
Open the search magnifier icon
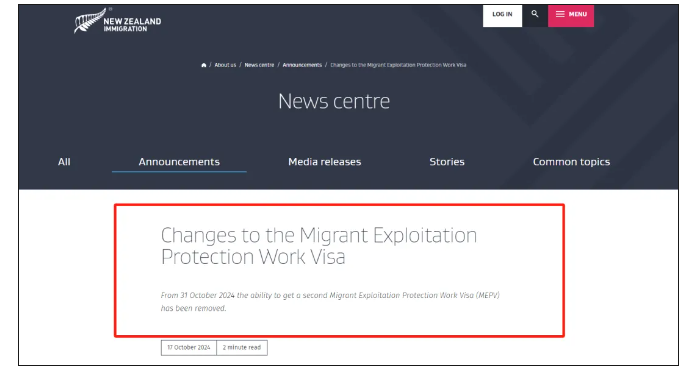pos(535,15)
